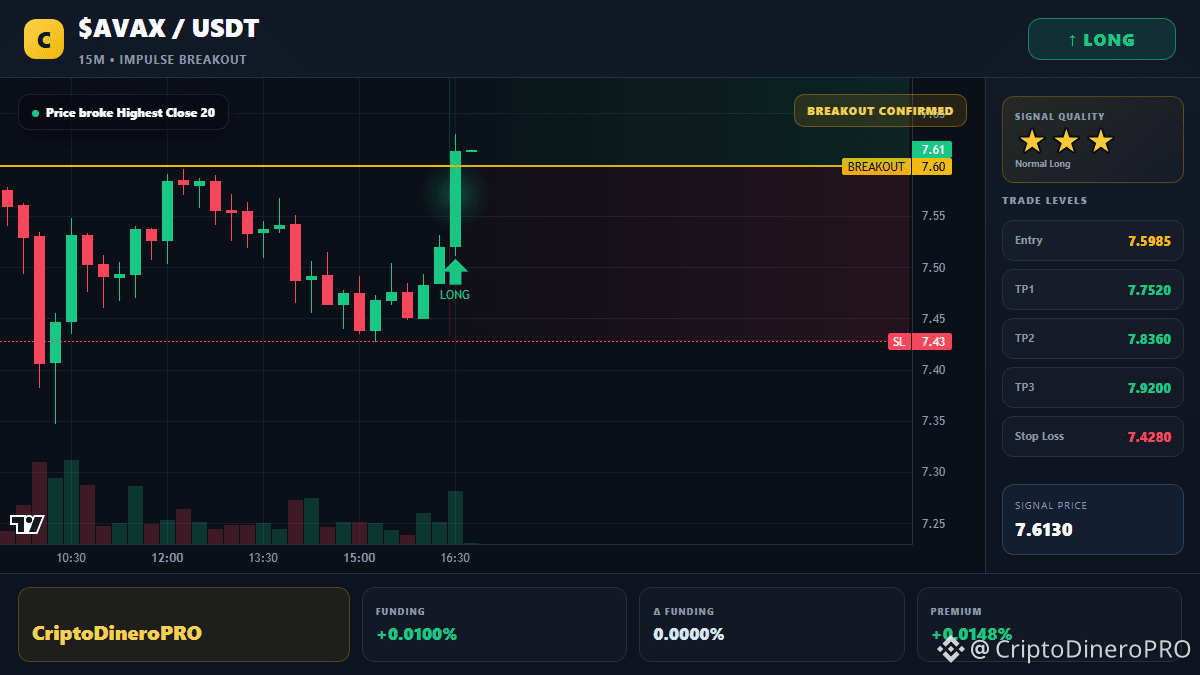Click the third signal quality star
The height and width of the screenshot is (675, 1200).
(x=1100, y=141)
